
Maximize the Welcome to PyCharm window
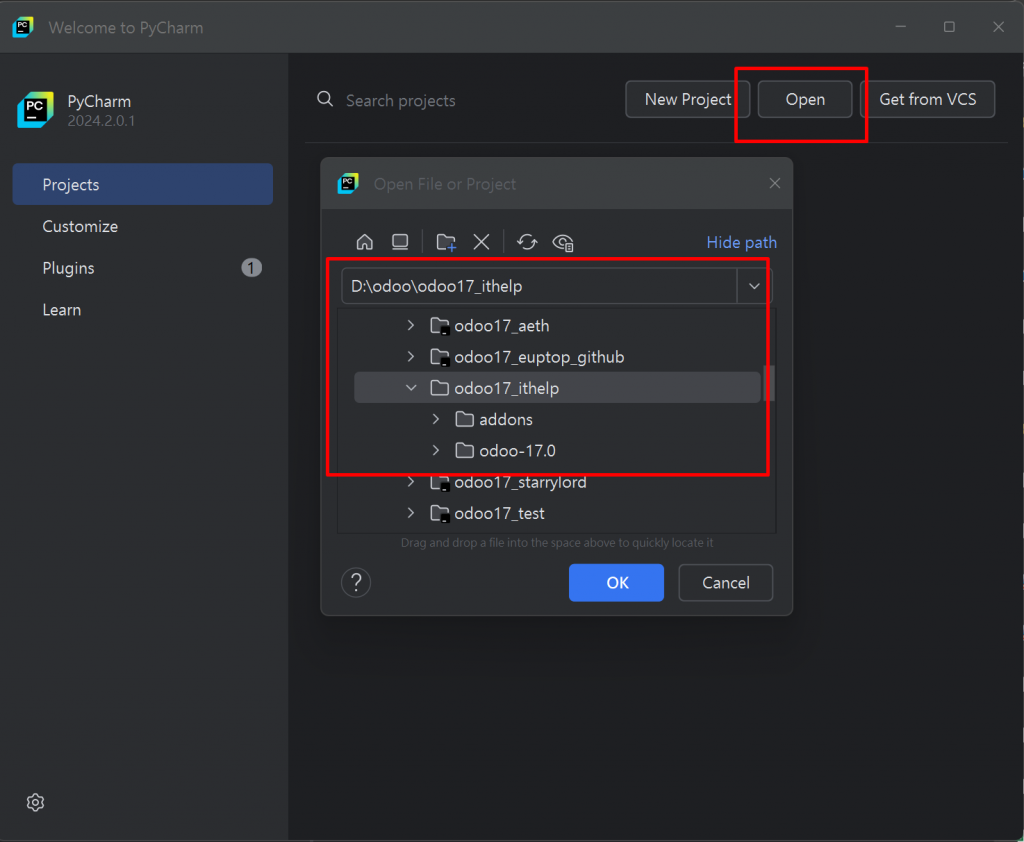click(949, 27)
